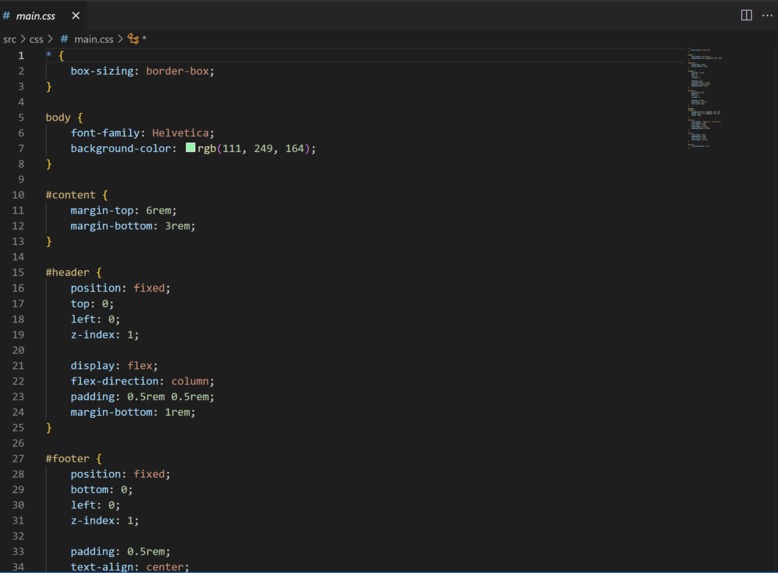778x573 pixels.
Task: Click the body selector text
Action: pos(58,118)
